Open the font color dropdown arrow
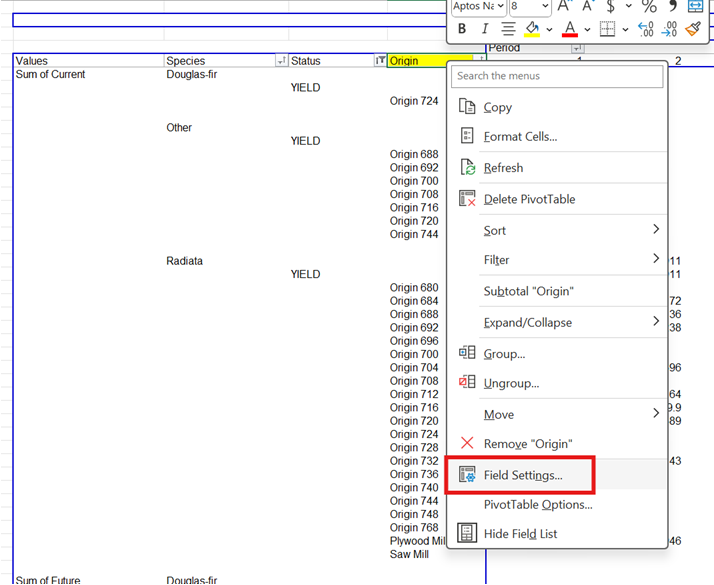Viewport: 714px width, 585px height. [x=587, y=30]
